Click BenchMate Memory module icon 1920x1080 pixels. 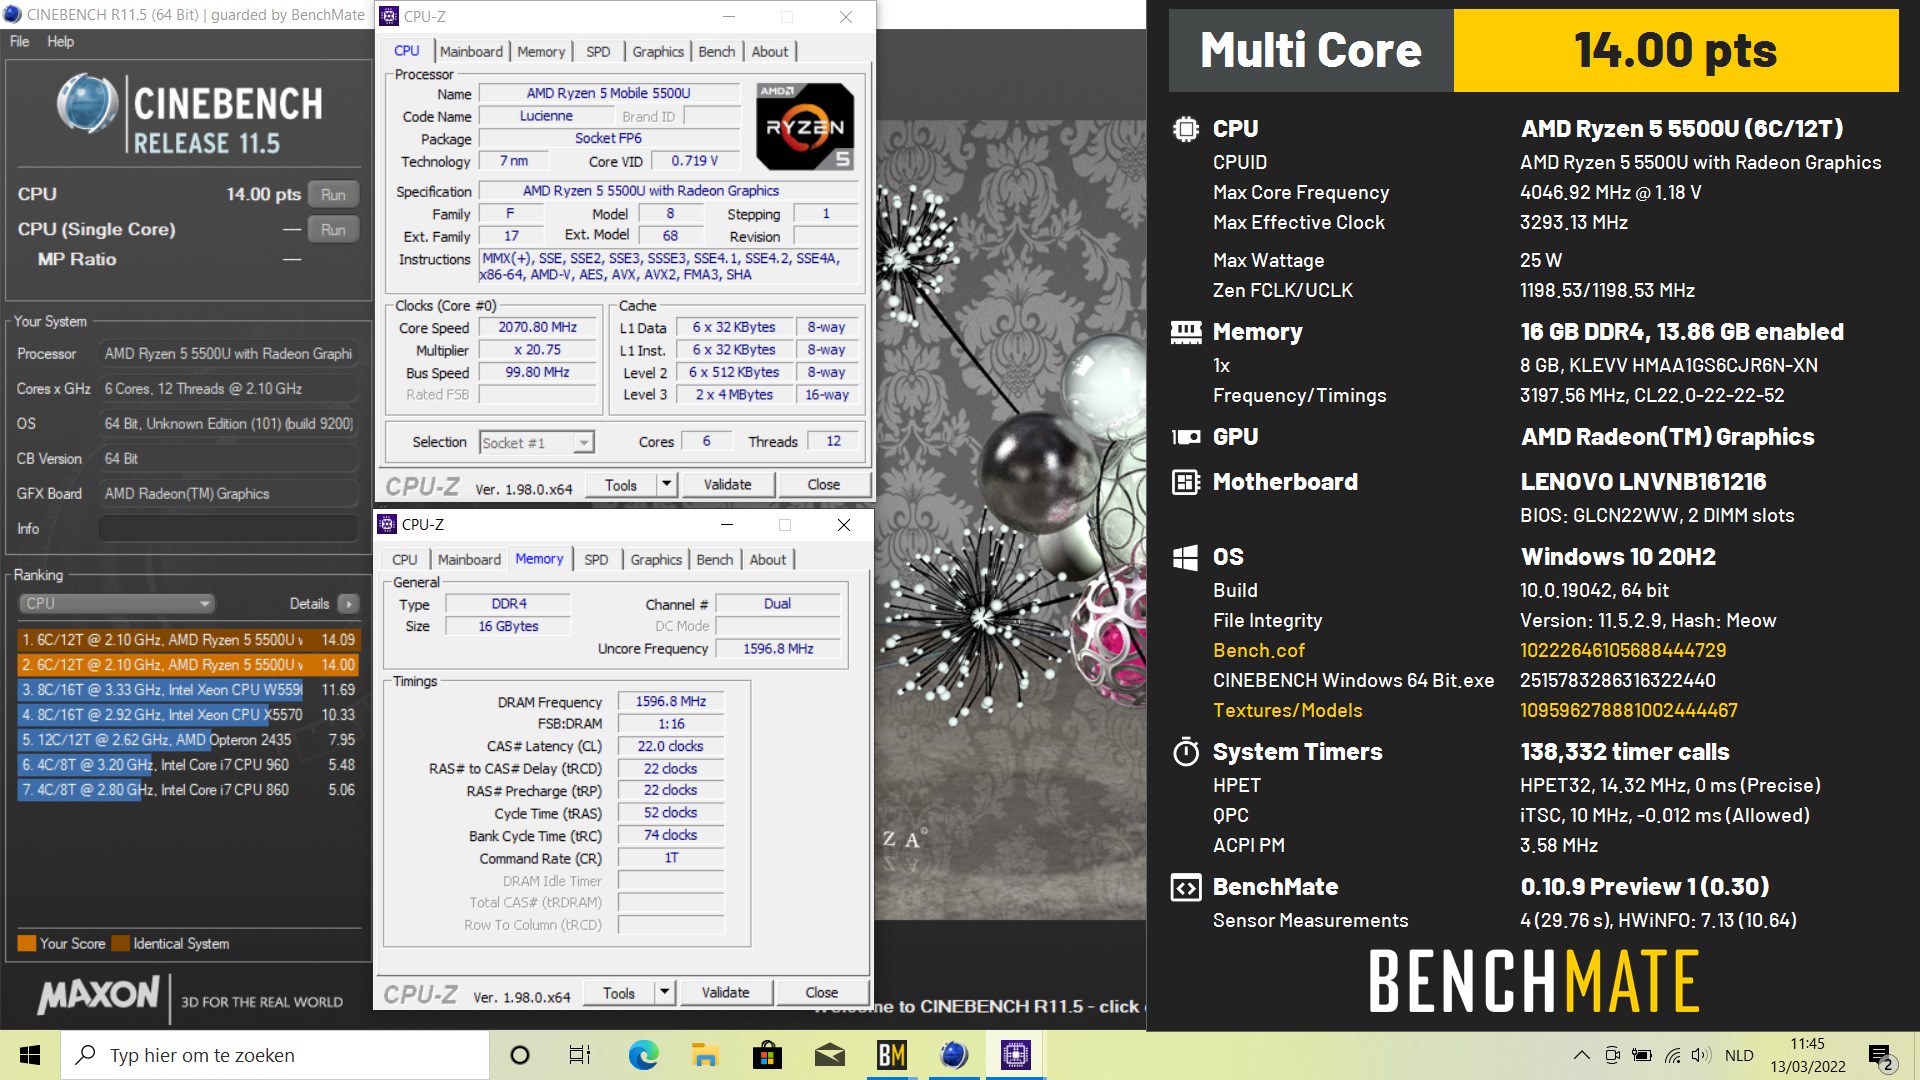pyautogui.click(x=1186, y=332)
